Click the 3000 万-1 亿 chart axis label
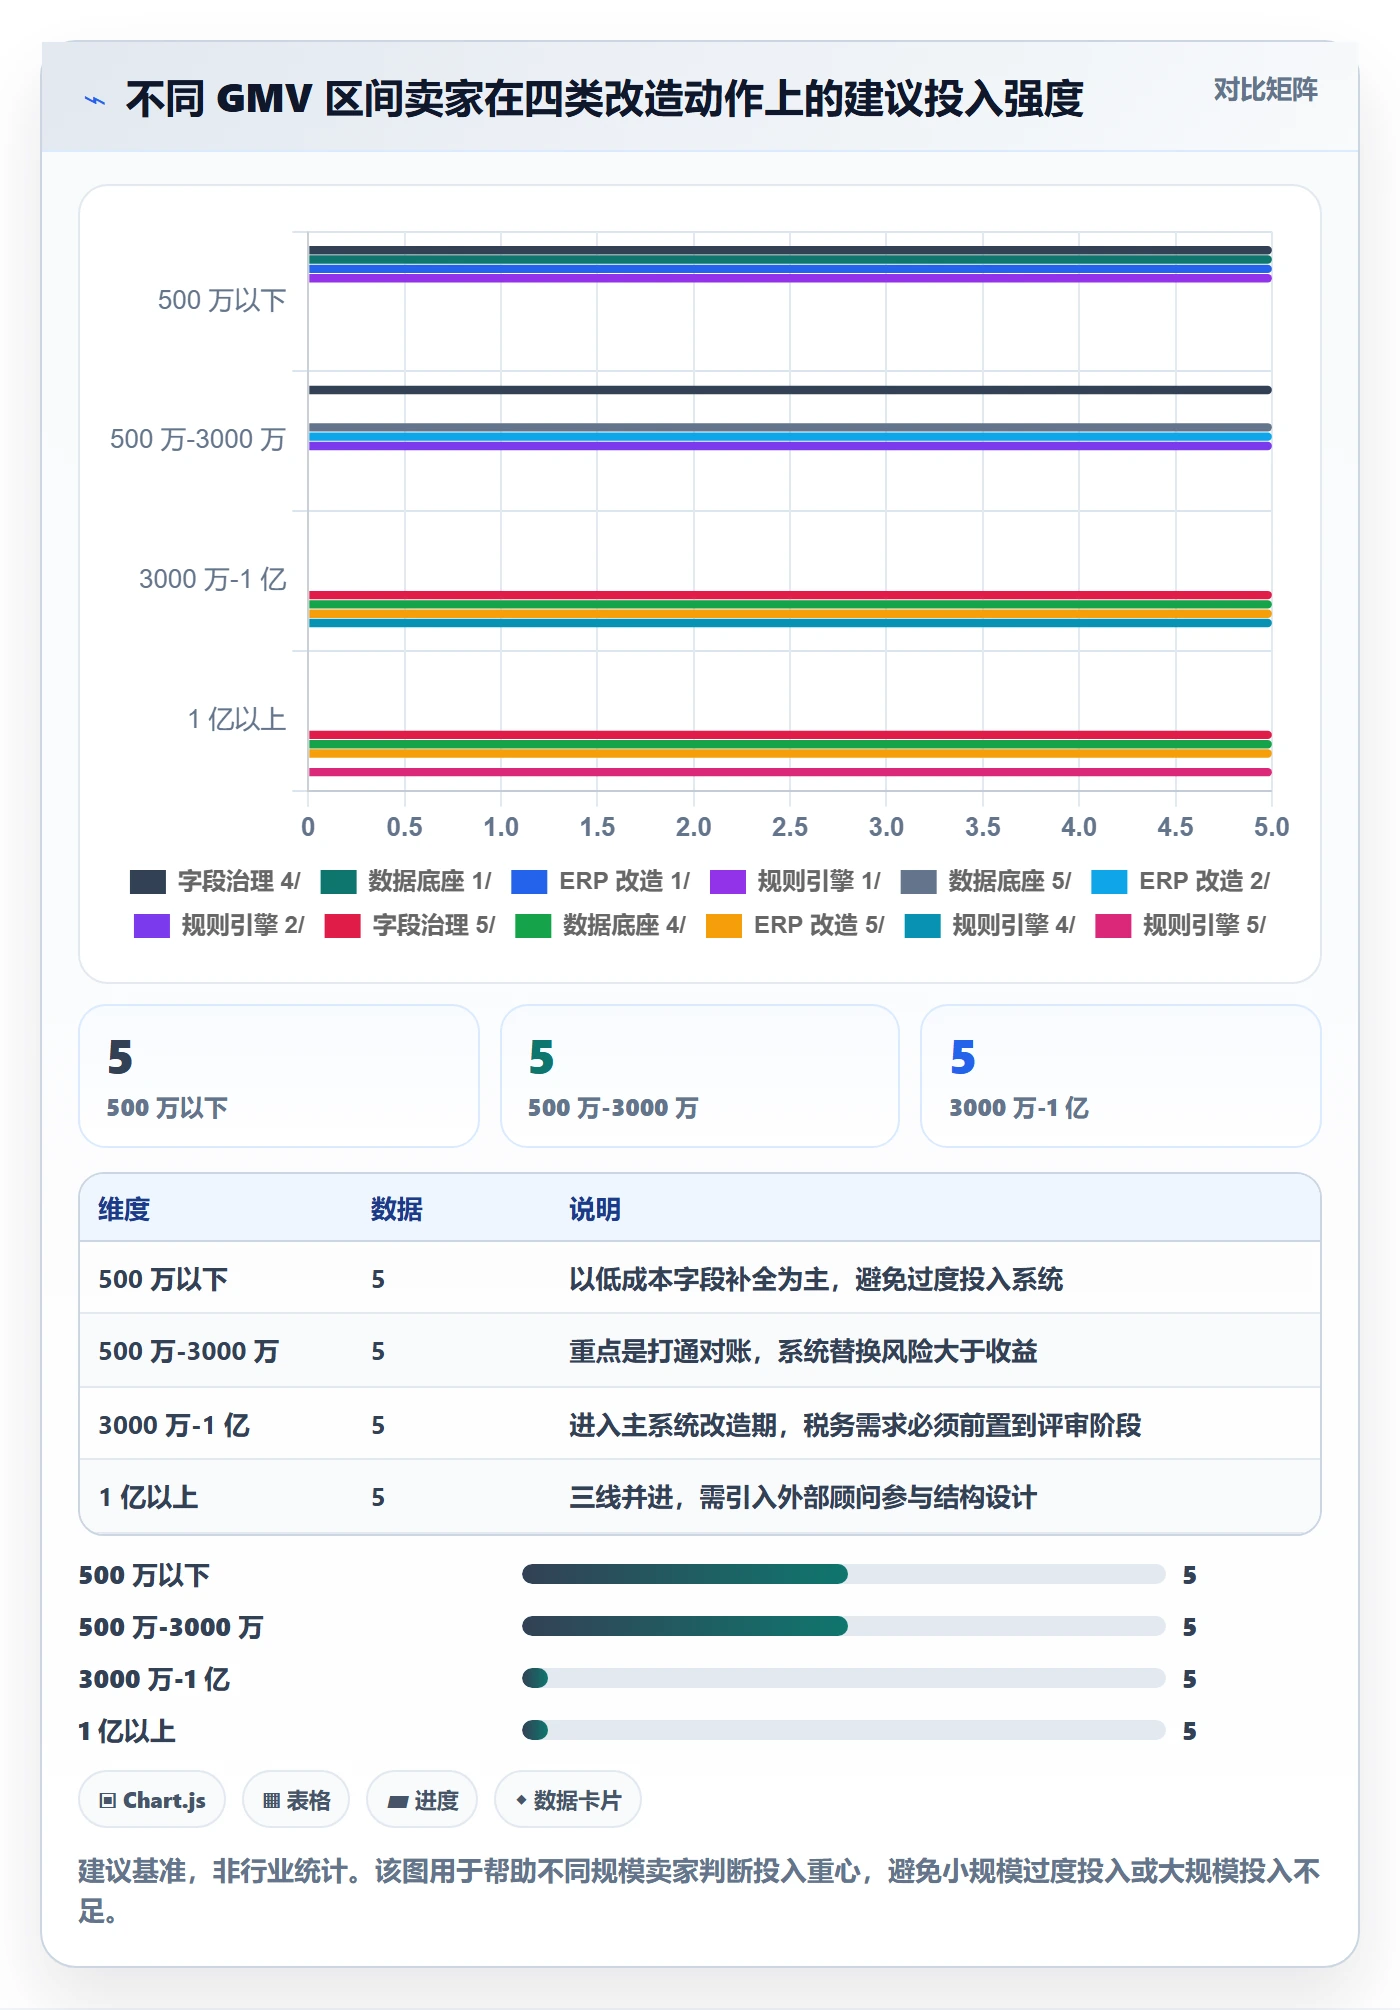 coord(213,580)
